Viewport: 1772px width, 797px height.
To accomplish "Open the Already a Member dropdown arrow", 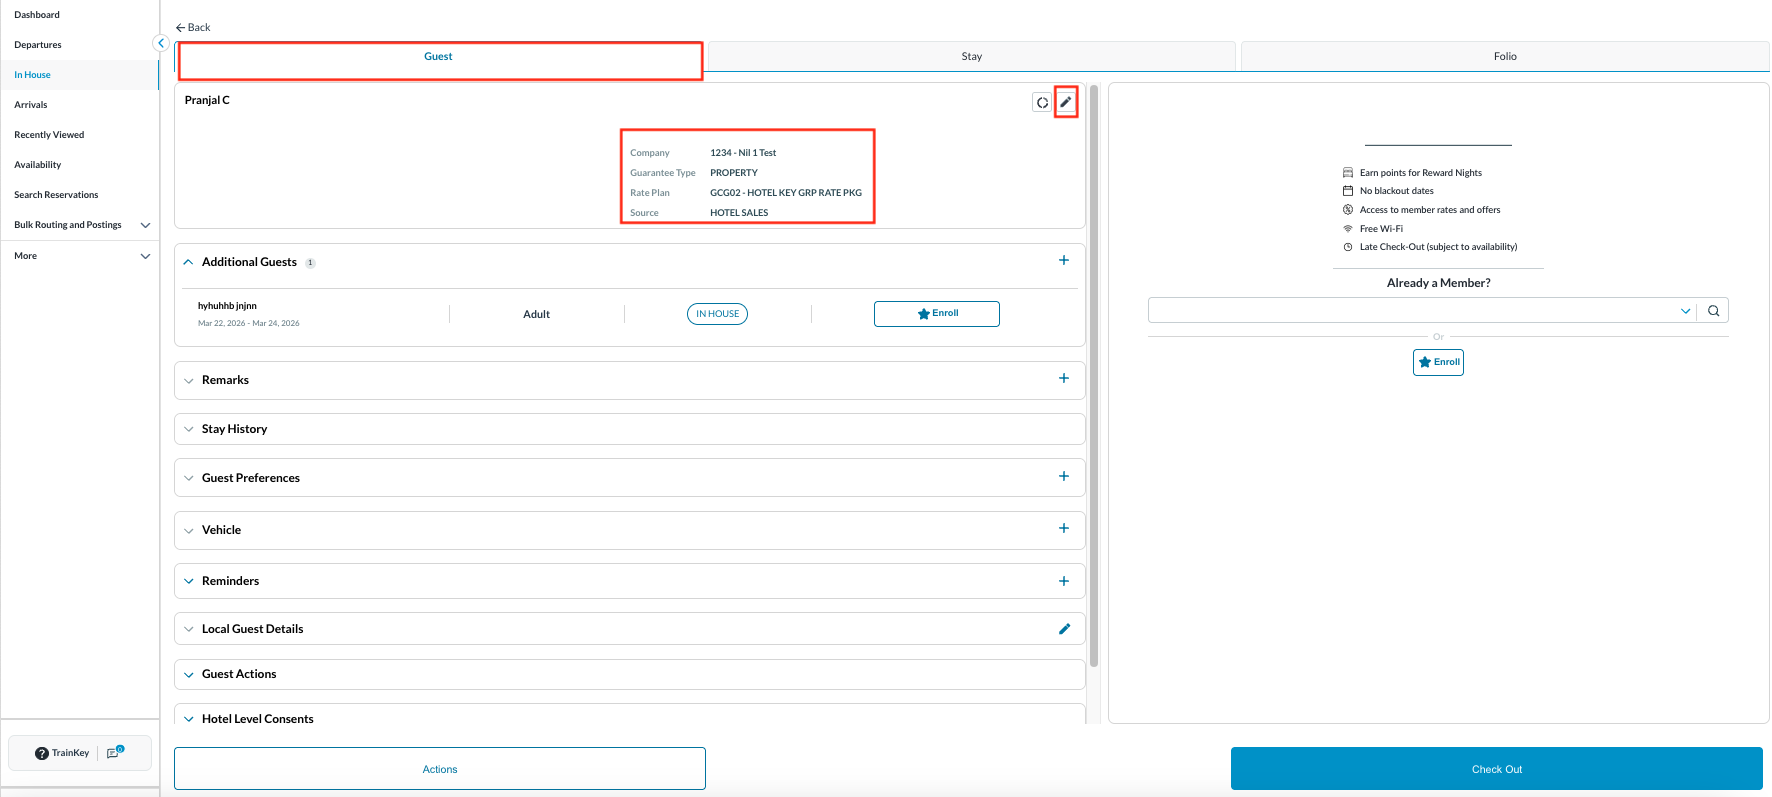I will coord(1685,311).
